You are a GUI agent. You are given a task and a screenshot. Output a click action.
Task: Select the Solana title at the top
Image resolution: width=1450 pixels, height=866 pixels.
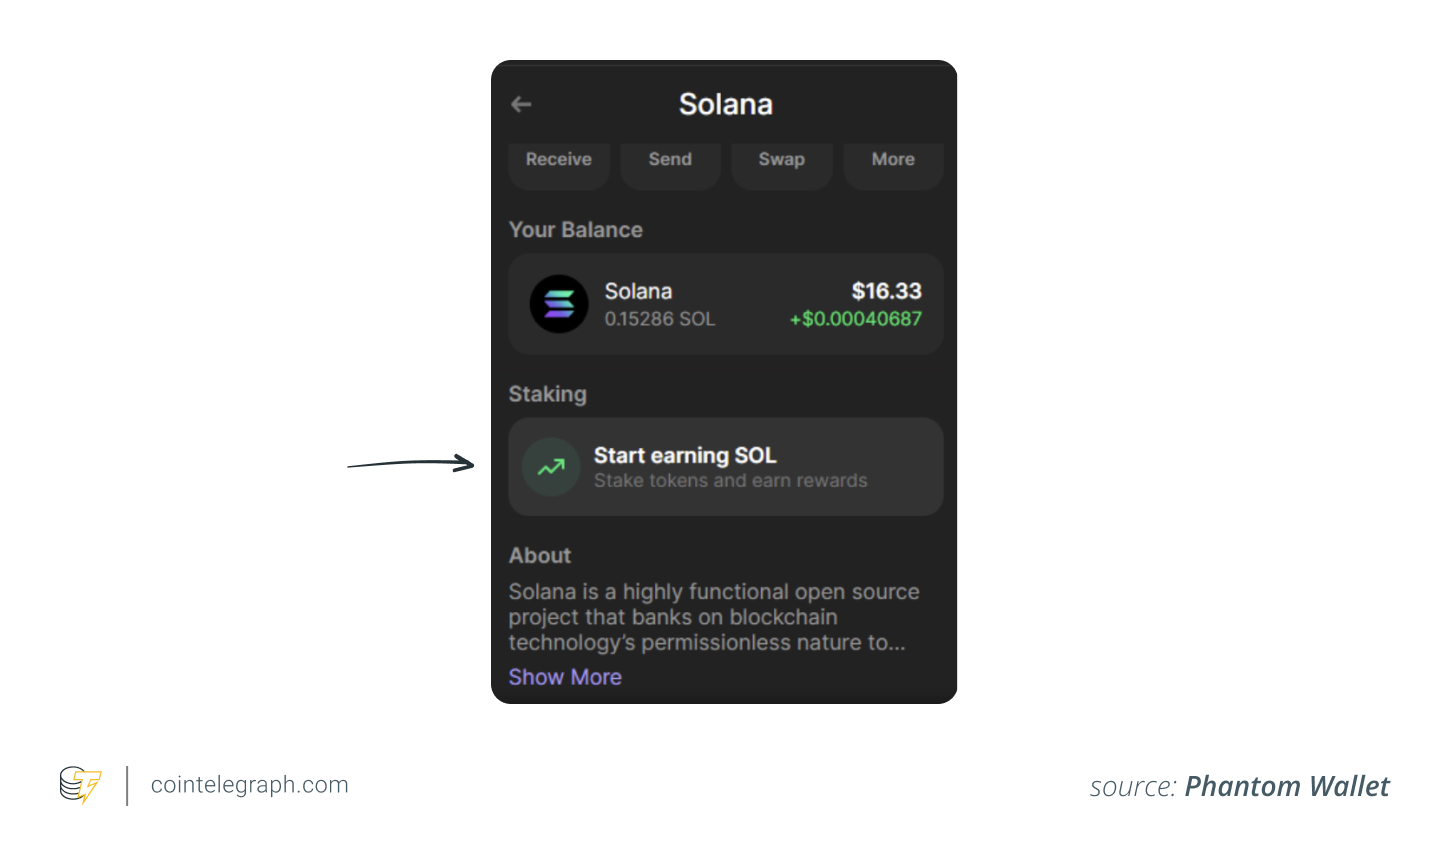(725, 104)
